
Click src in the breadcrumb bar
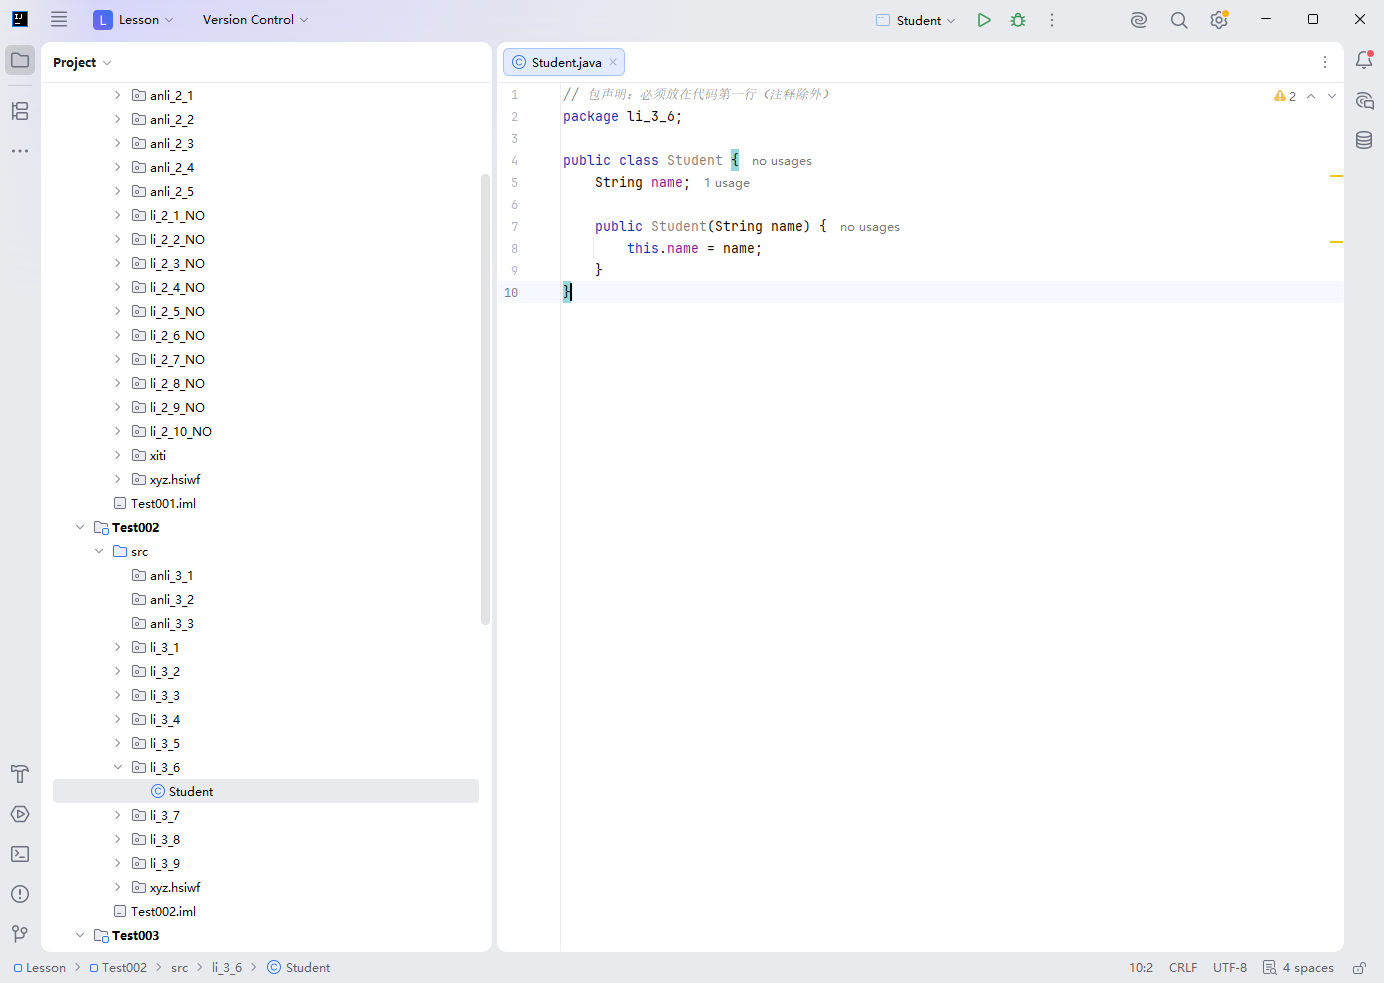point(179,968)
